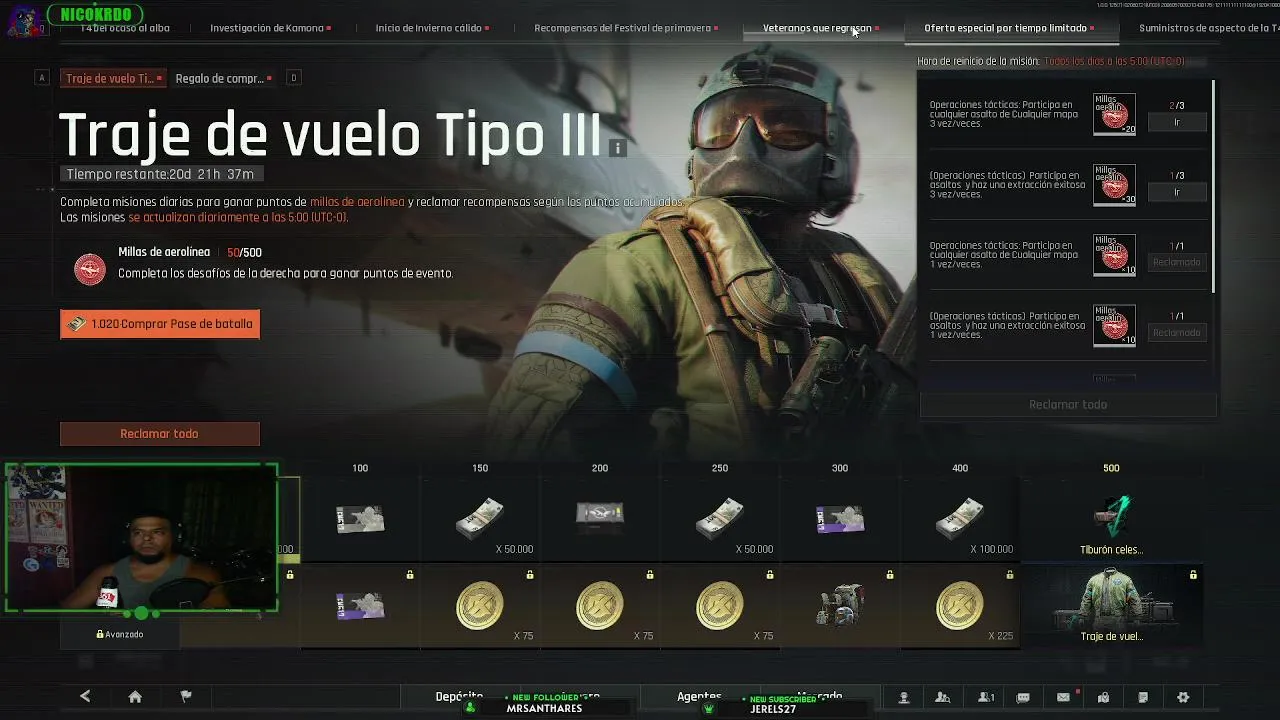Click the mission list scrollbar
The height and width of the screenshot is (720, 1280).
pyautogui.click(x=1215, y=186)
